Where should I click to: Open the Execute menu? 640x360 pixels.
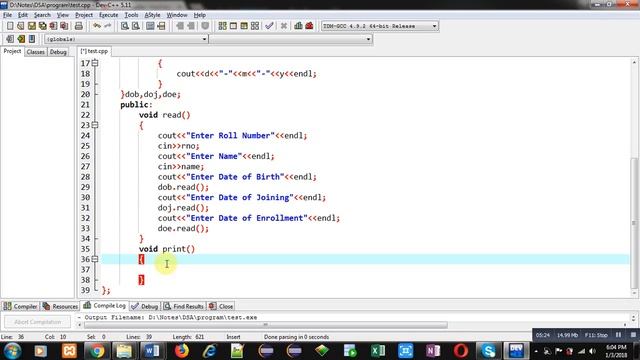pos(109,15)
